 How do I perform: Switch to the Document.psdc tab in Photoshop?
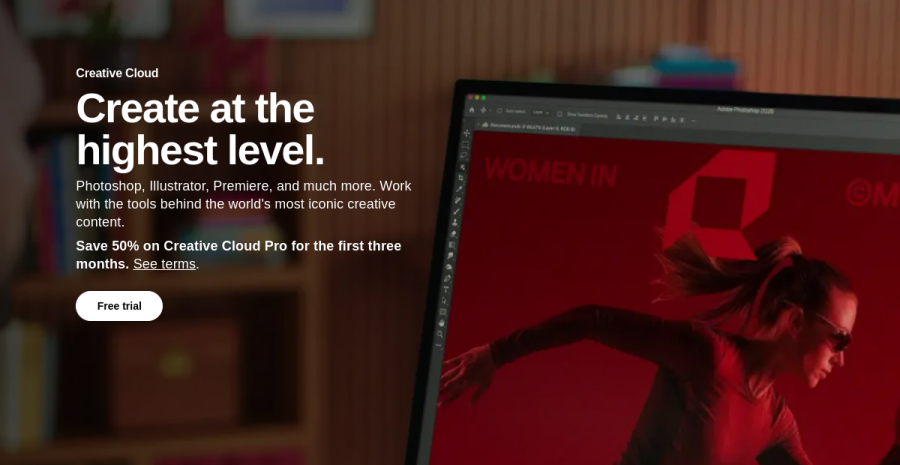coord(529,126)
